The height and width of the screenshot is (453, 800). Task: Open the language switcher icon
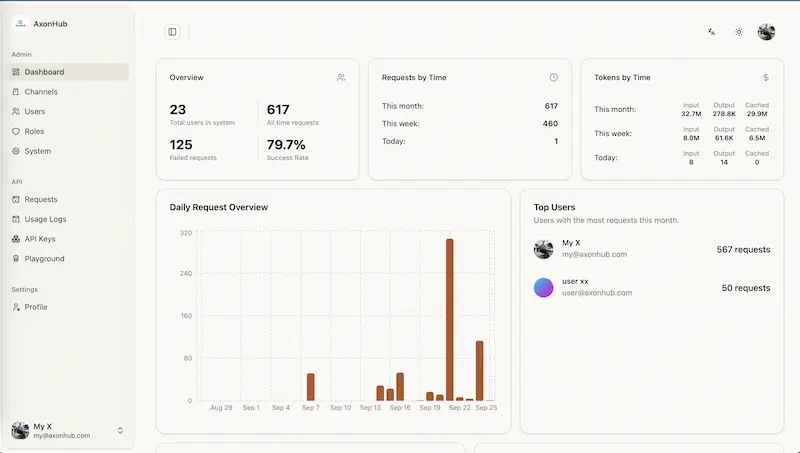tap(711, 32)
